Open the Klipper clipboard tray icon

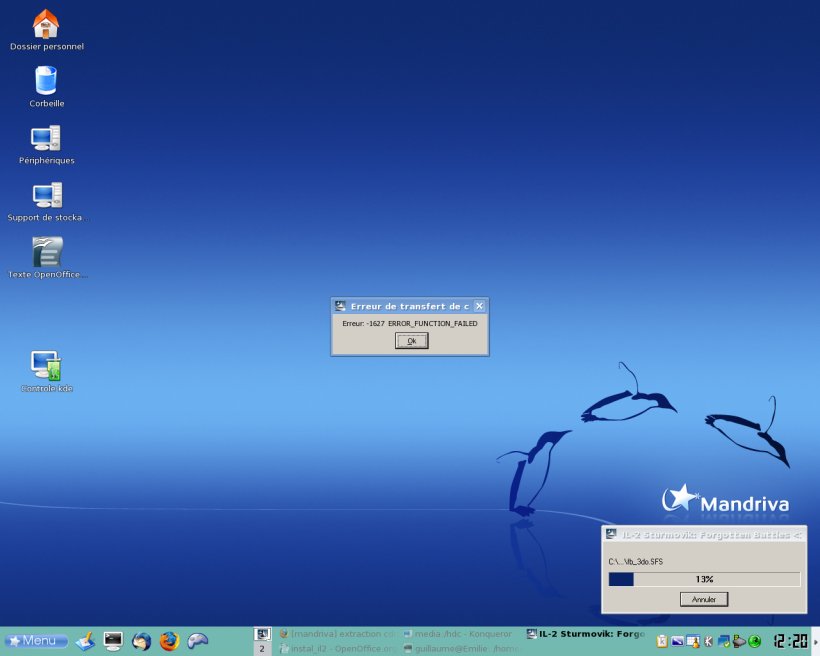click(x=662, y=641)
